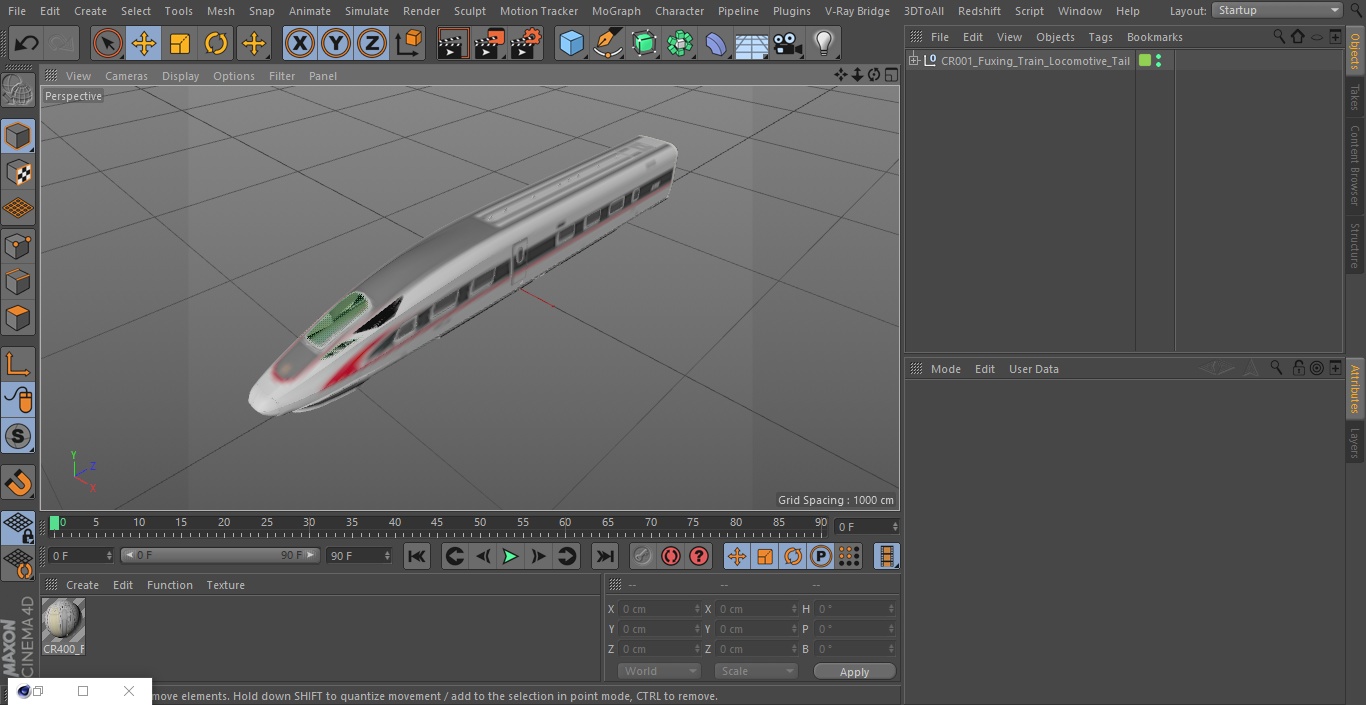
Task: Open the Layers side tab
Action: pos(1355,442)
